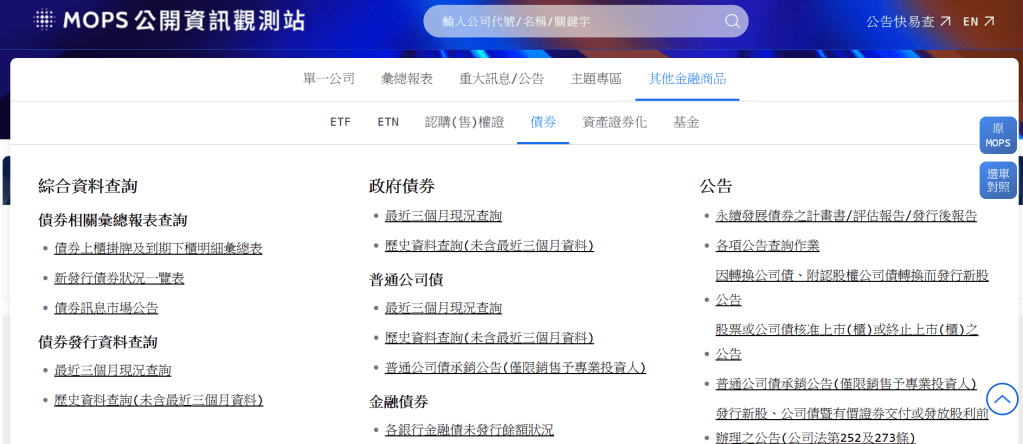Type in the company code search field
This screenshot has width=1023, height=444.
click(x=580, y=21)
